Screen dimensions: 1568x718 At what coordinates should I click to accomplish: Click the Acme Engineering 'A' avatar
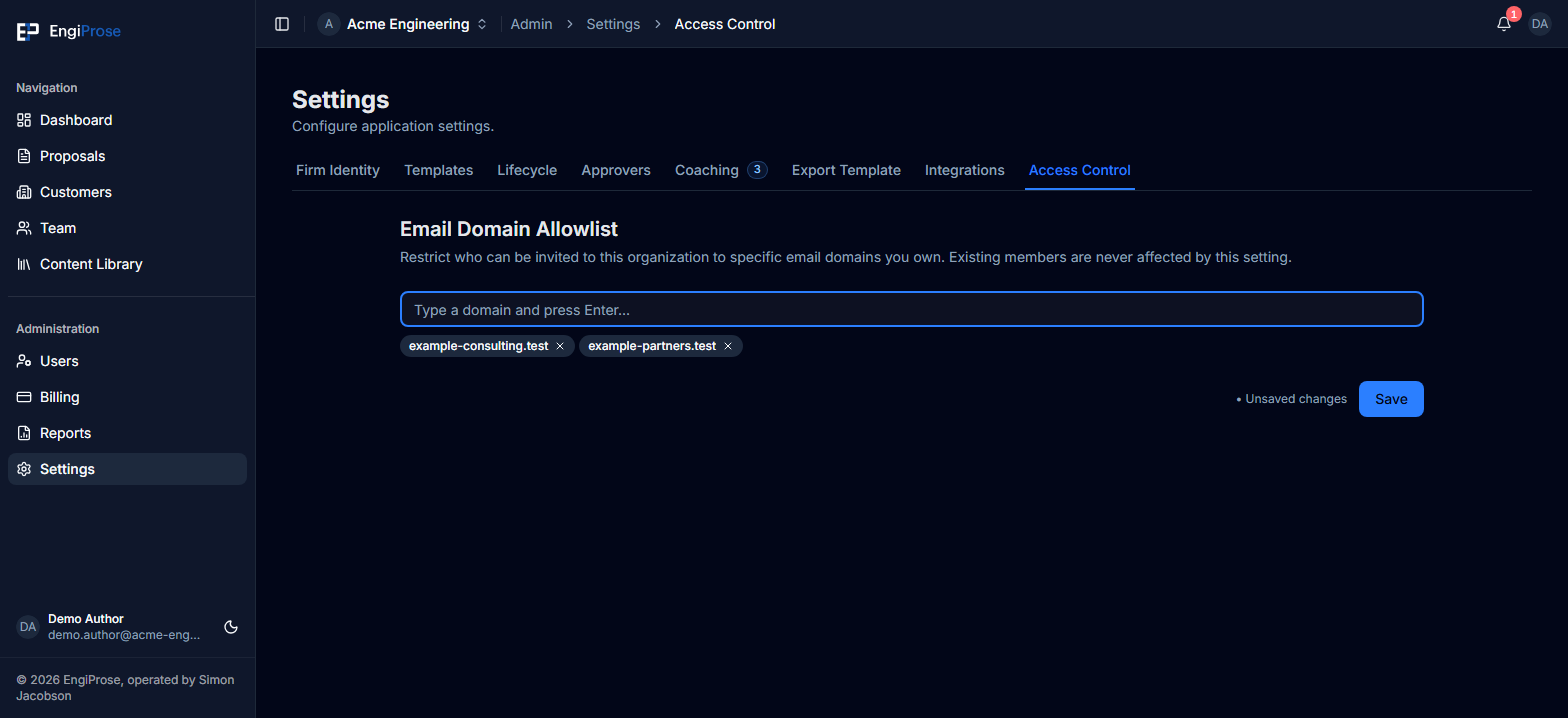(x=329, y=24)
